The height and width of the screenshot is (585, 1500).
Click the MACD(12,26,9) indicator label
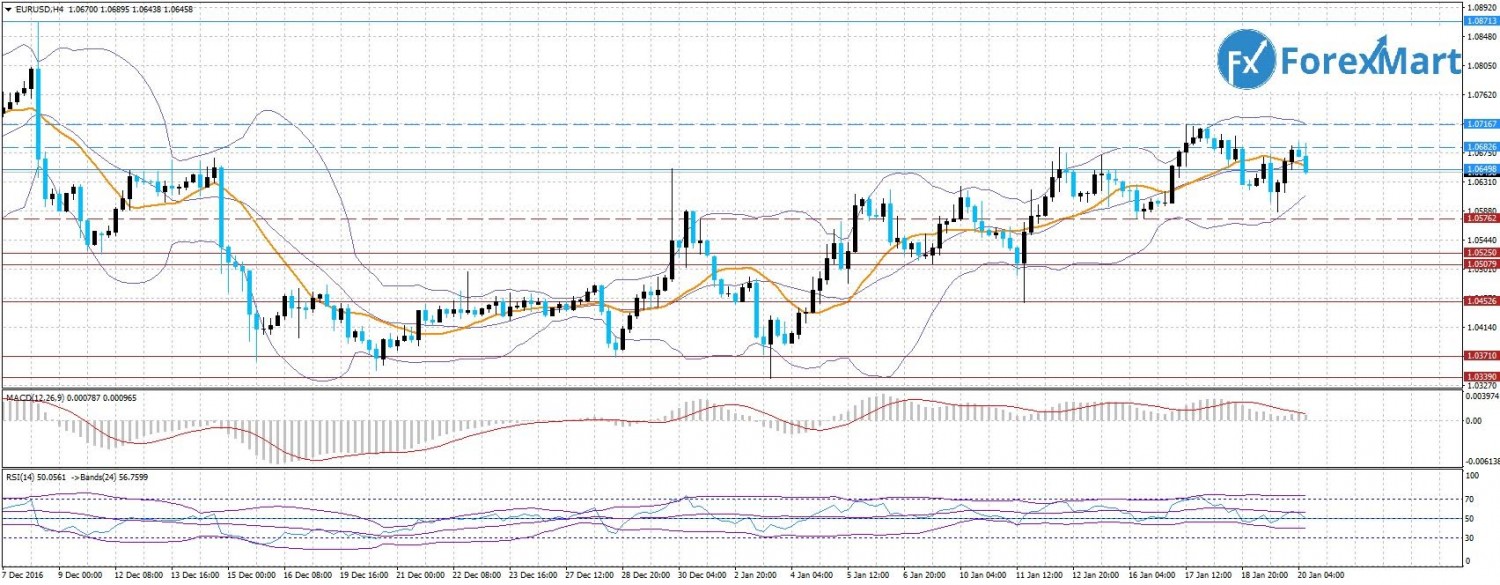point(37,398)
